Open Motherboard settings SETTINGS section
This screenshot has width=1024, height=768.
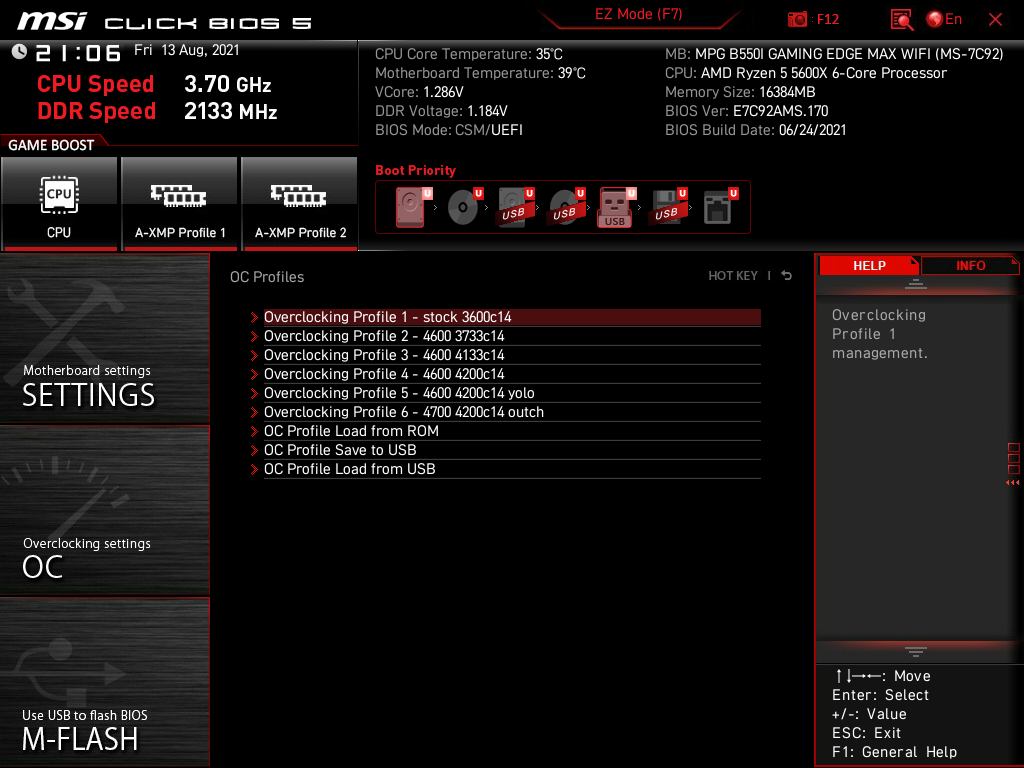coord(104,340)
